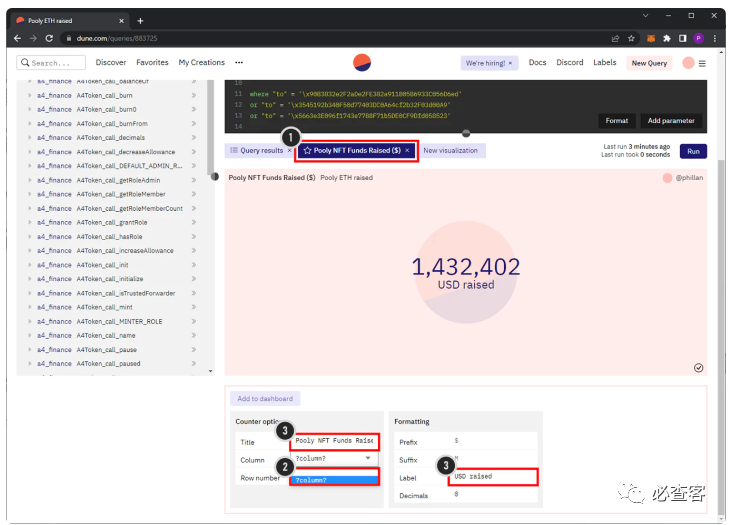The width and height of the screenshot is (729, 525).
Task: Click the Suffix field
Action: [493, 459]
